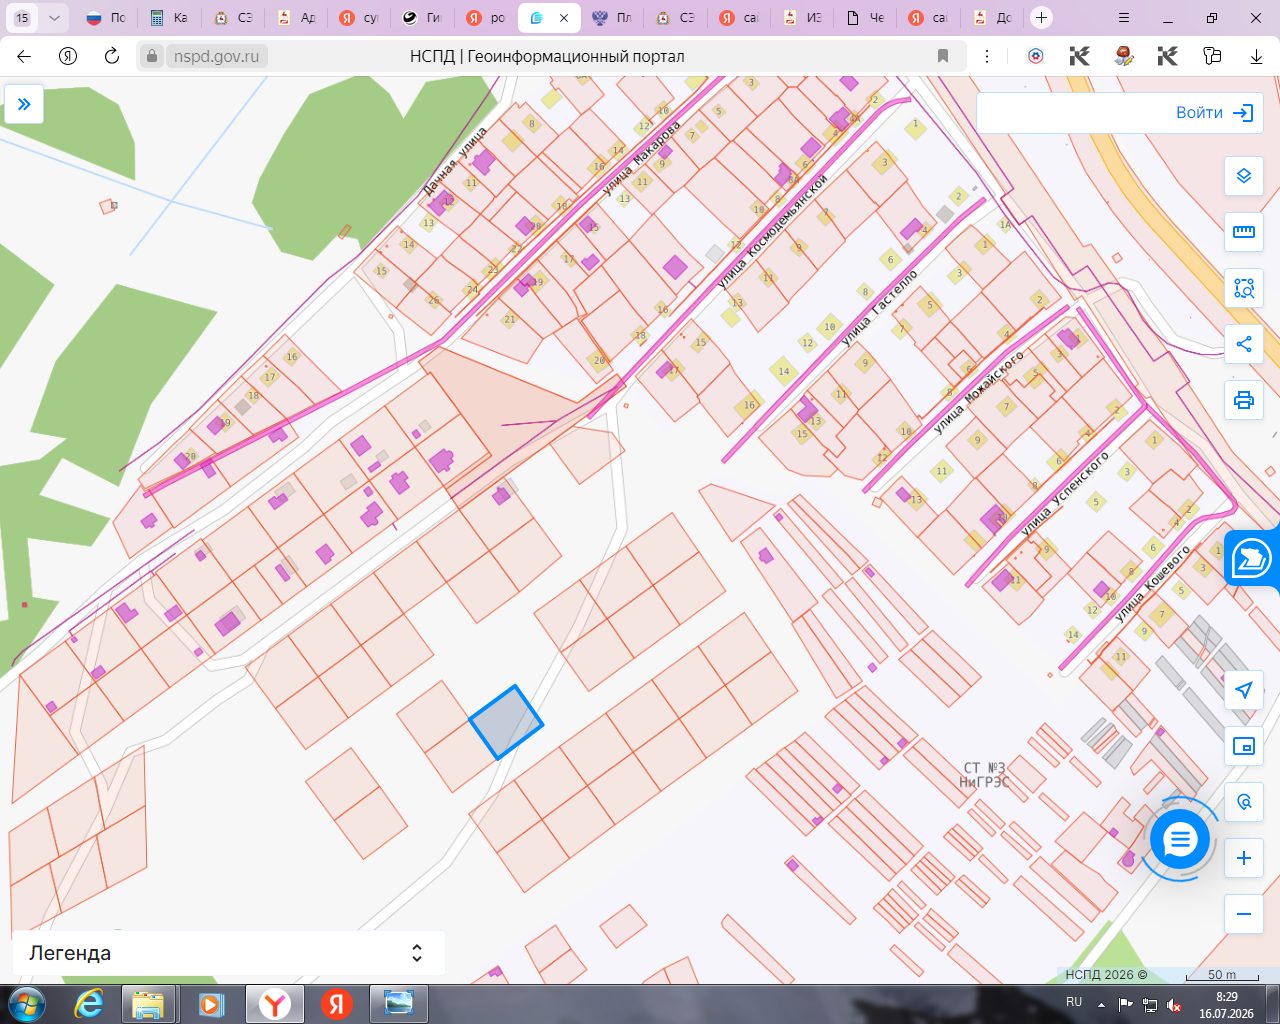1280x1024 pixels.
Task: Switch to the 'ИЗ' browser tab
Action: [802, 18]
